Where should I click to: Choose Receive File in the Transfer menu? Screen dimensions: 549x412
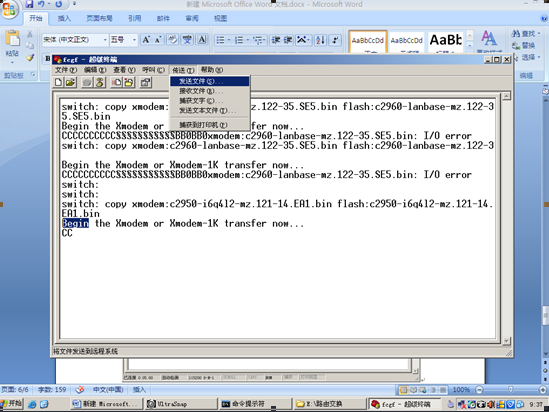point(209,91)
